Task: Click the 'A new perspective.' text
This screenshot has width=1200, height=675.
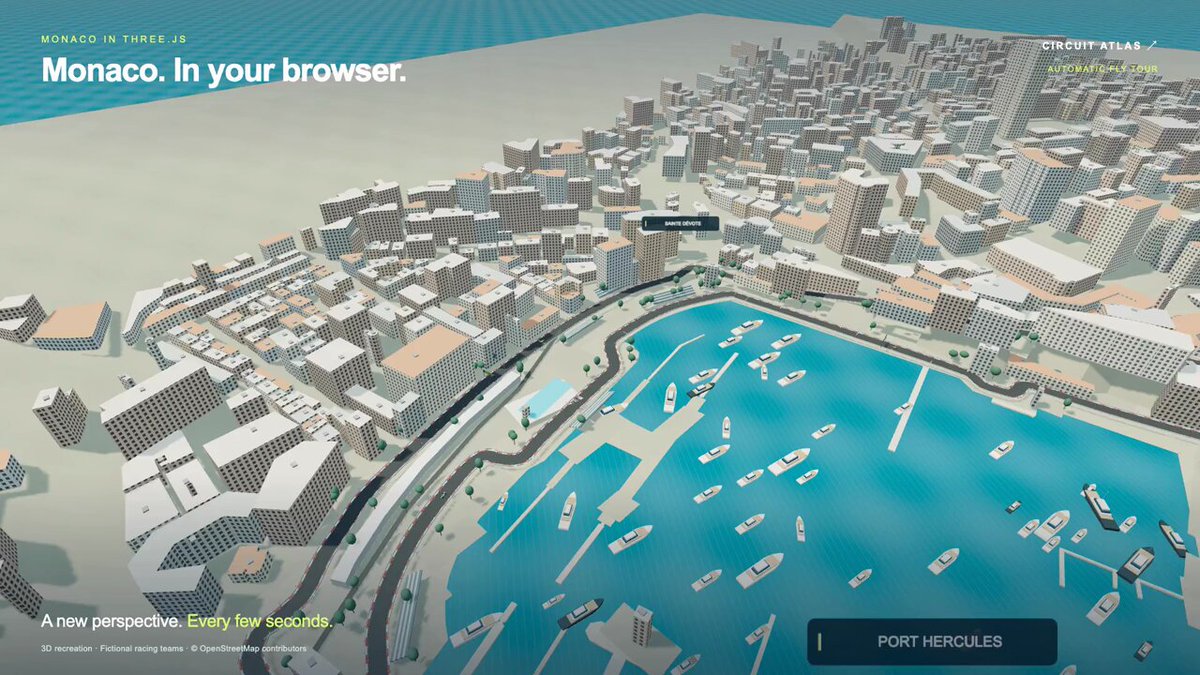Action: click(x=111, y=621)
